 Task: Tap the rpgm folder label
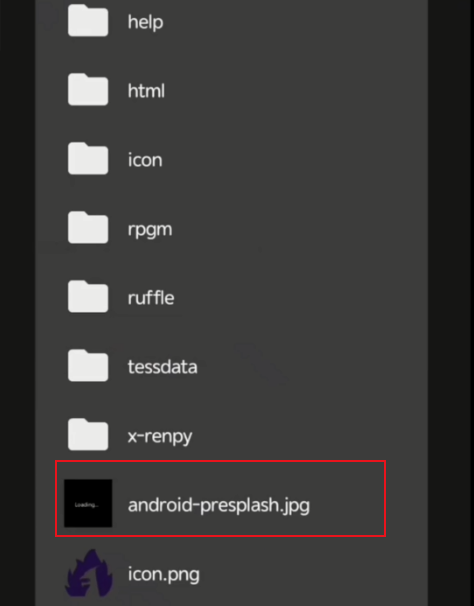[150, 230]
